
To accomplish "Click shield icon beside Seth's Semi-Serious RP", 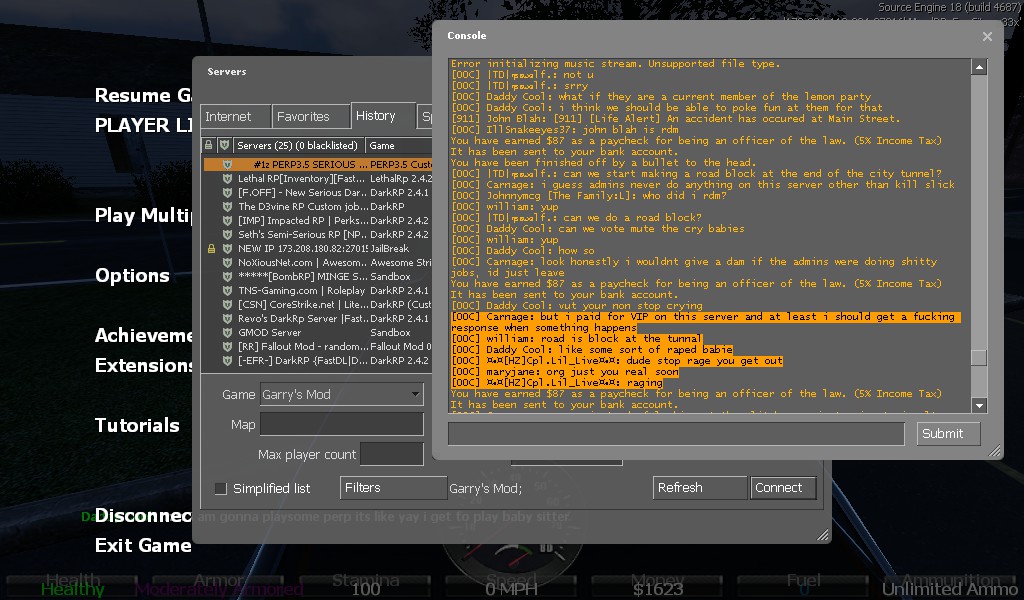I will [227, 234].
